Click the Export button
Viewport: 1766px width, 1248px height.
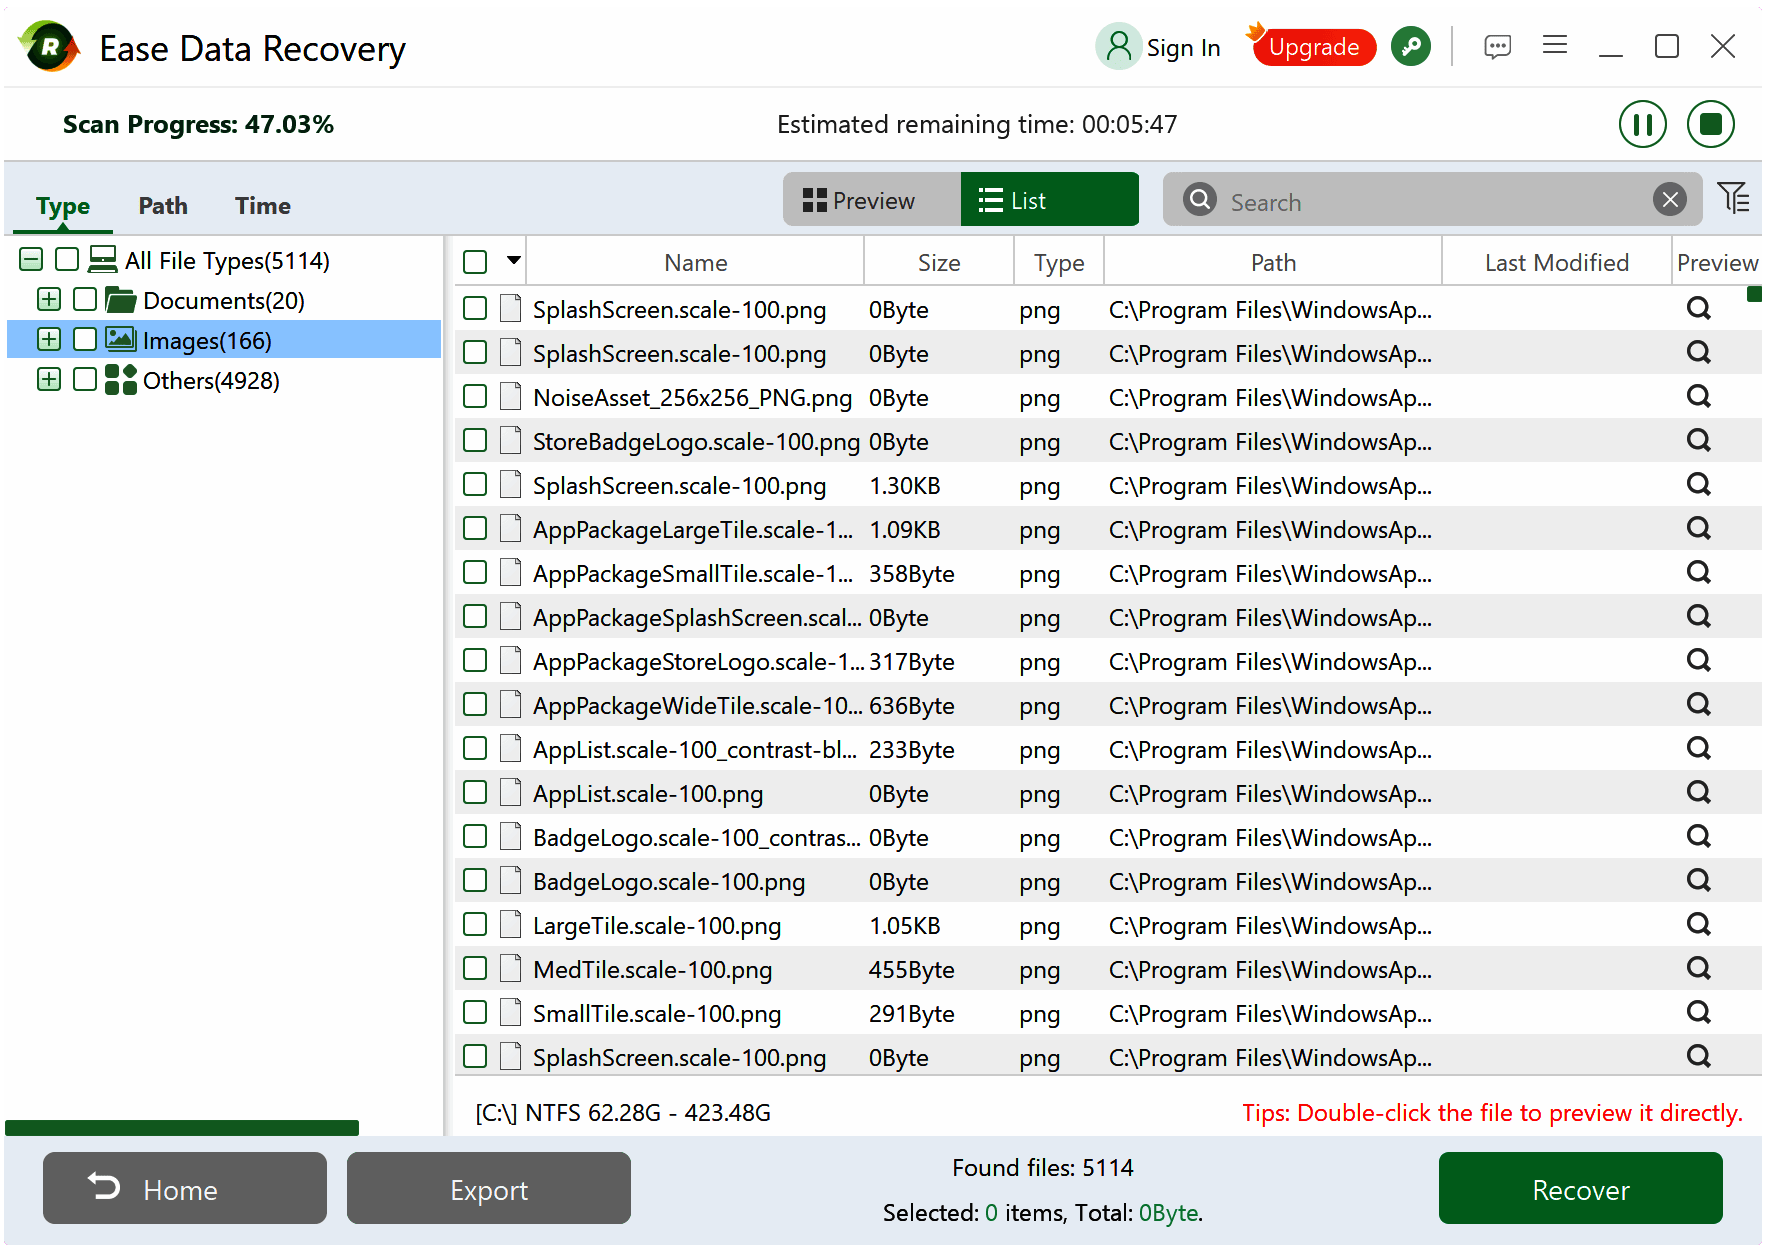click(488, 1189)
